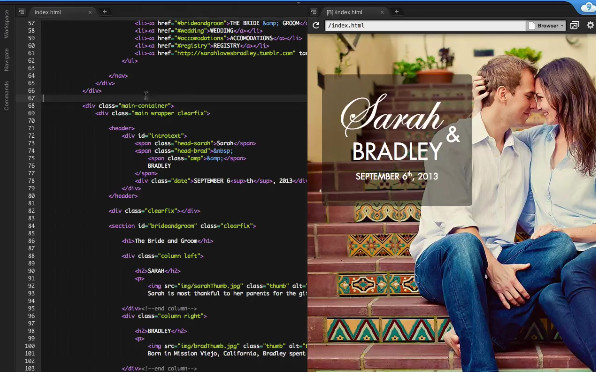
Task: Open preview settings gear icon
Action: [590, 25]
